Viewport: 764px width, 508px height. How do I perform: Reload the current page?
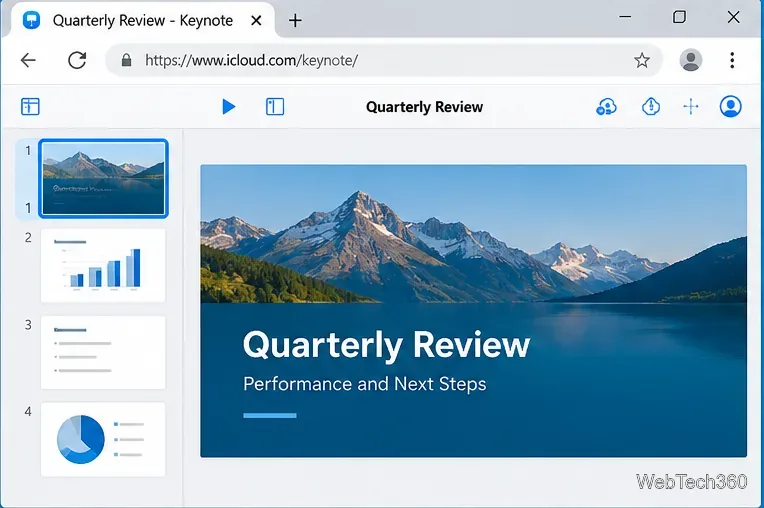coord(77,60)
